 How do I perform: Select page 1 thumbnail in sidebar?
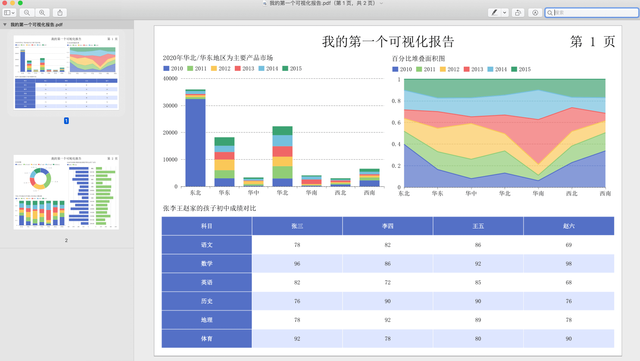tap(66, 73)
